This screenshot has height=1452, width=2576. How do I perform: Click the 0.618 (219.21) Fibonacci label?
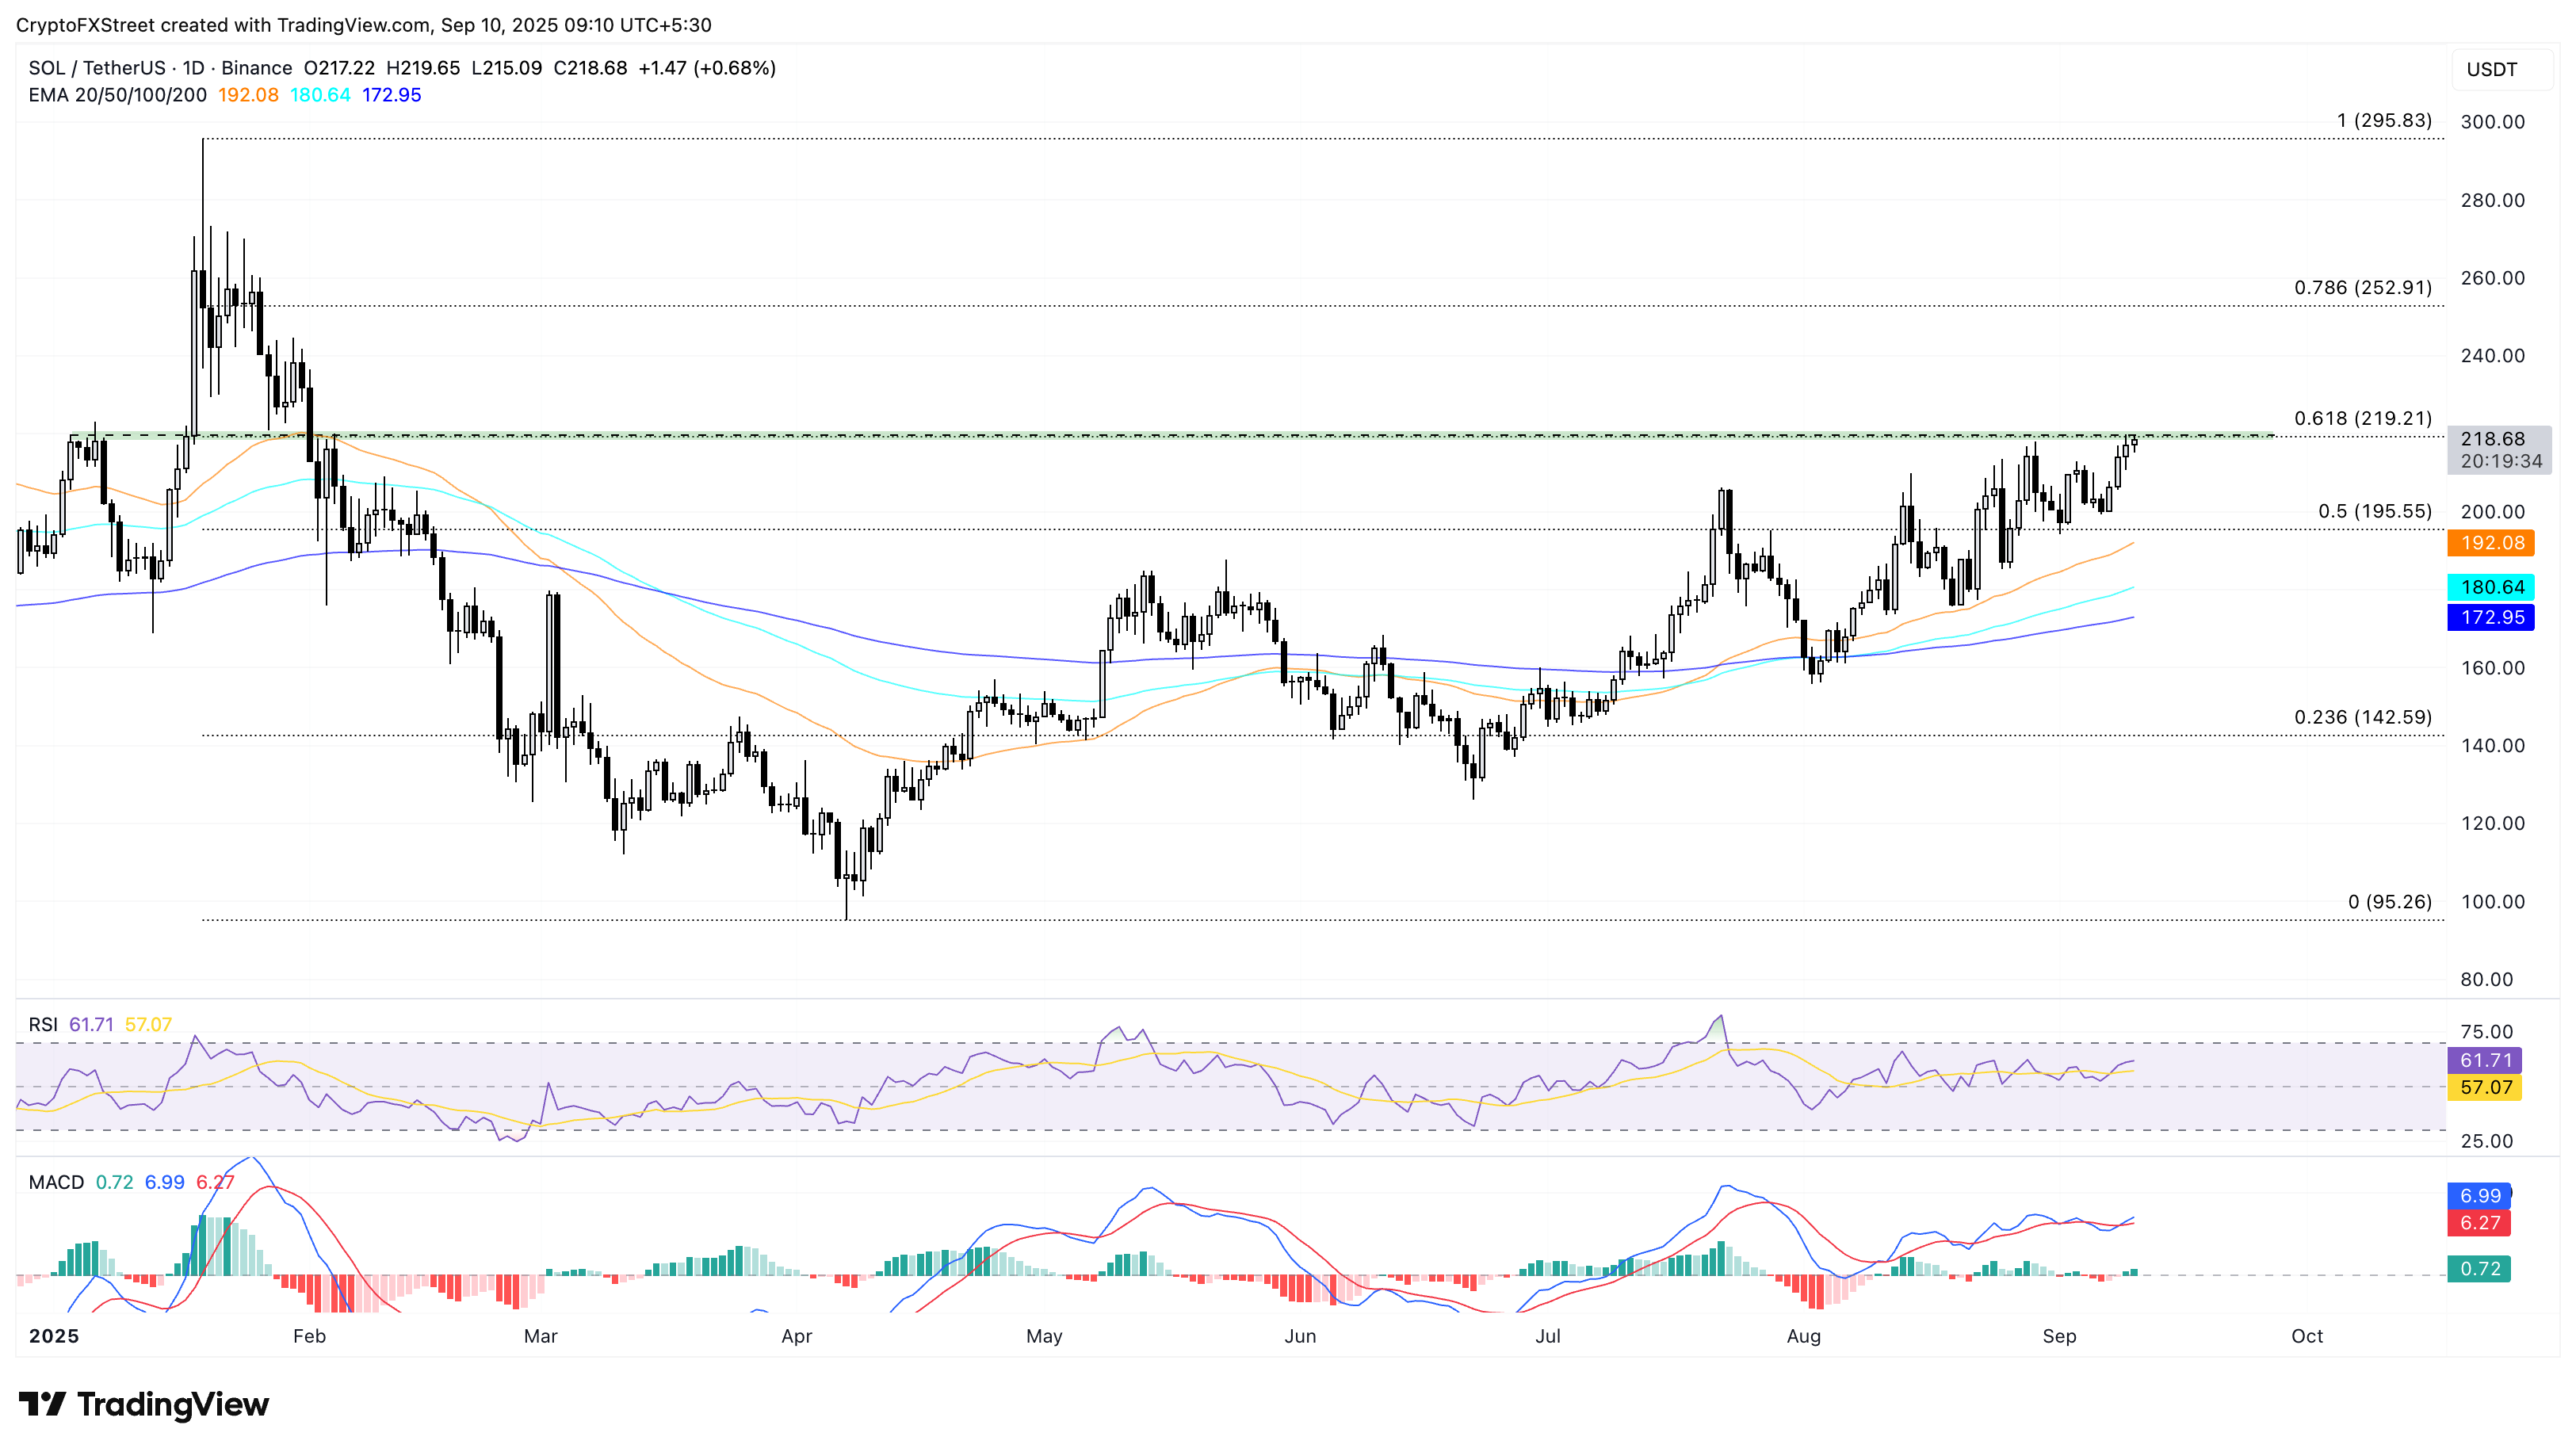click(2362, 418)
